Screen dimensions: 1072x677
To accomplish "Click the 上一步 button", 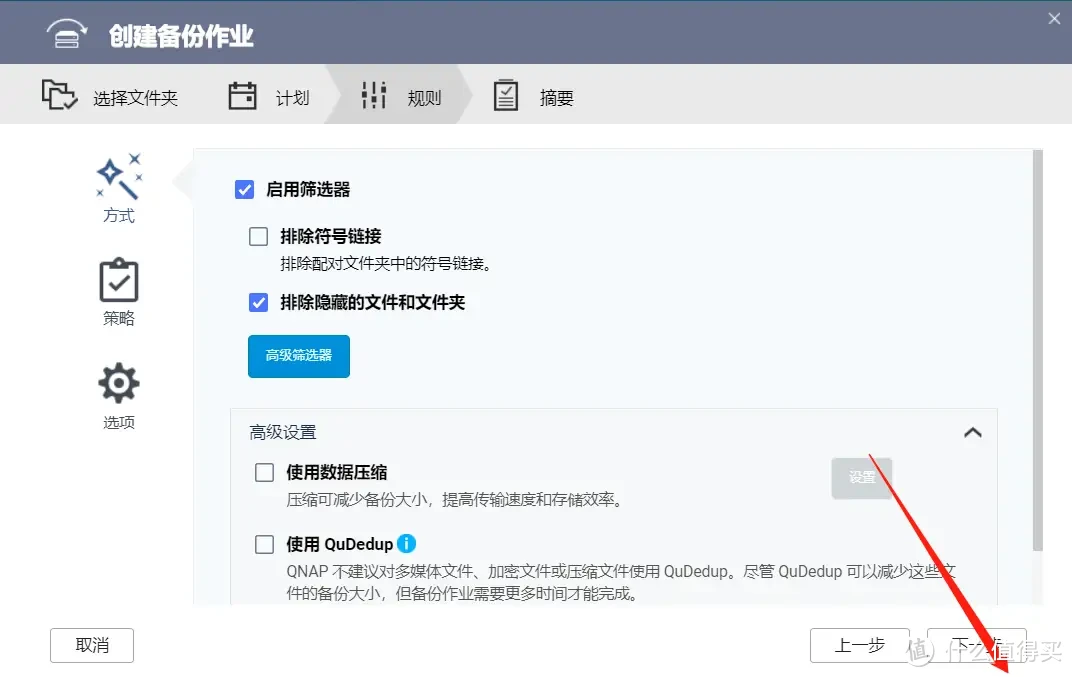I will click(859, 645).
